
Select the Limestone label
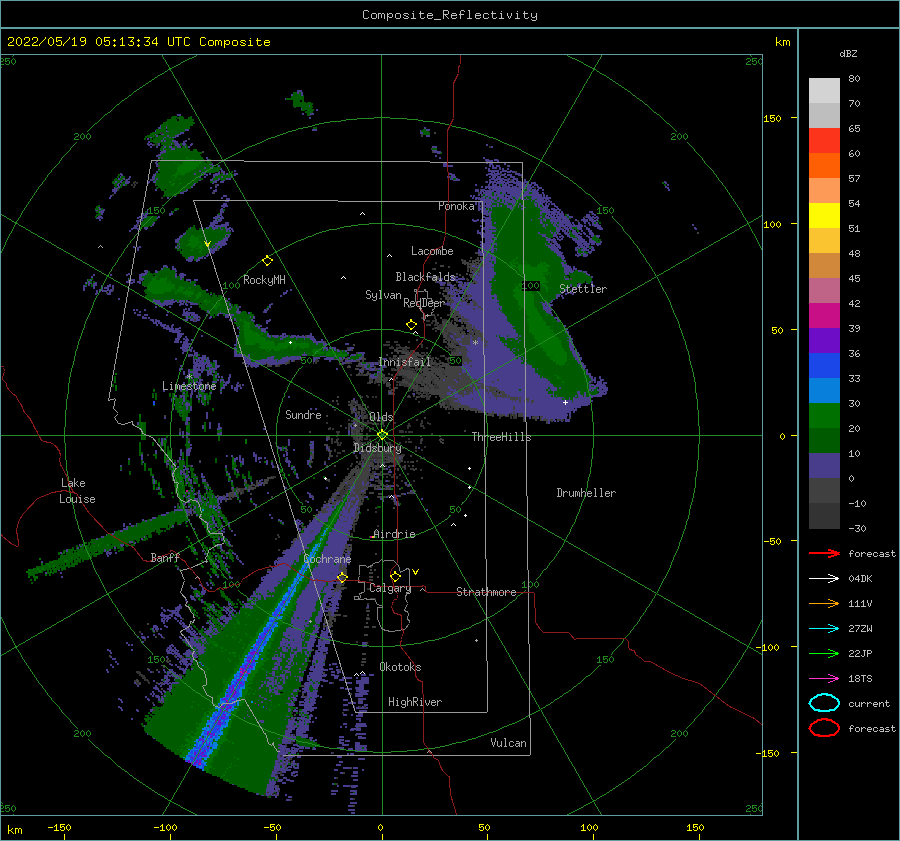click(189, 386)
